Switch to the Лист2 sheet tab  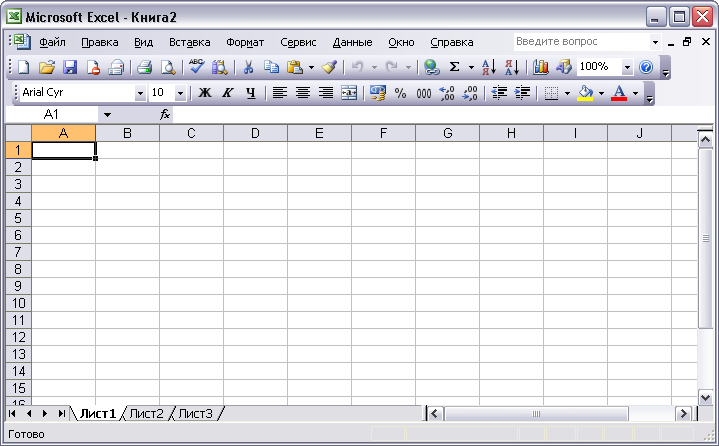point(146,413)
